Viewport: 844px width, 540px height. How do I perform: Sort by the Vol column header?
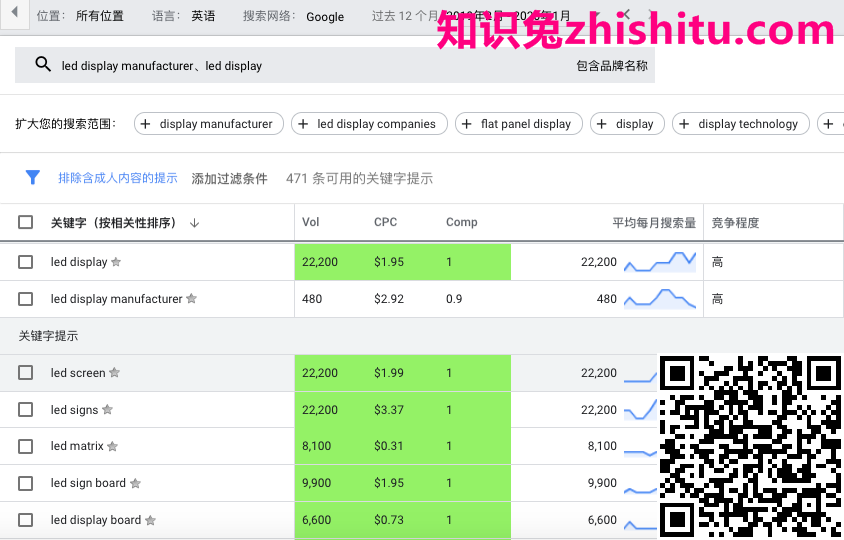point(310,222)
